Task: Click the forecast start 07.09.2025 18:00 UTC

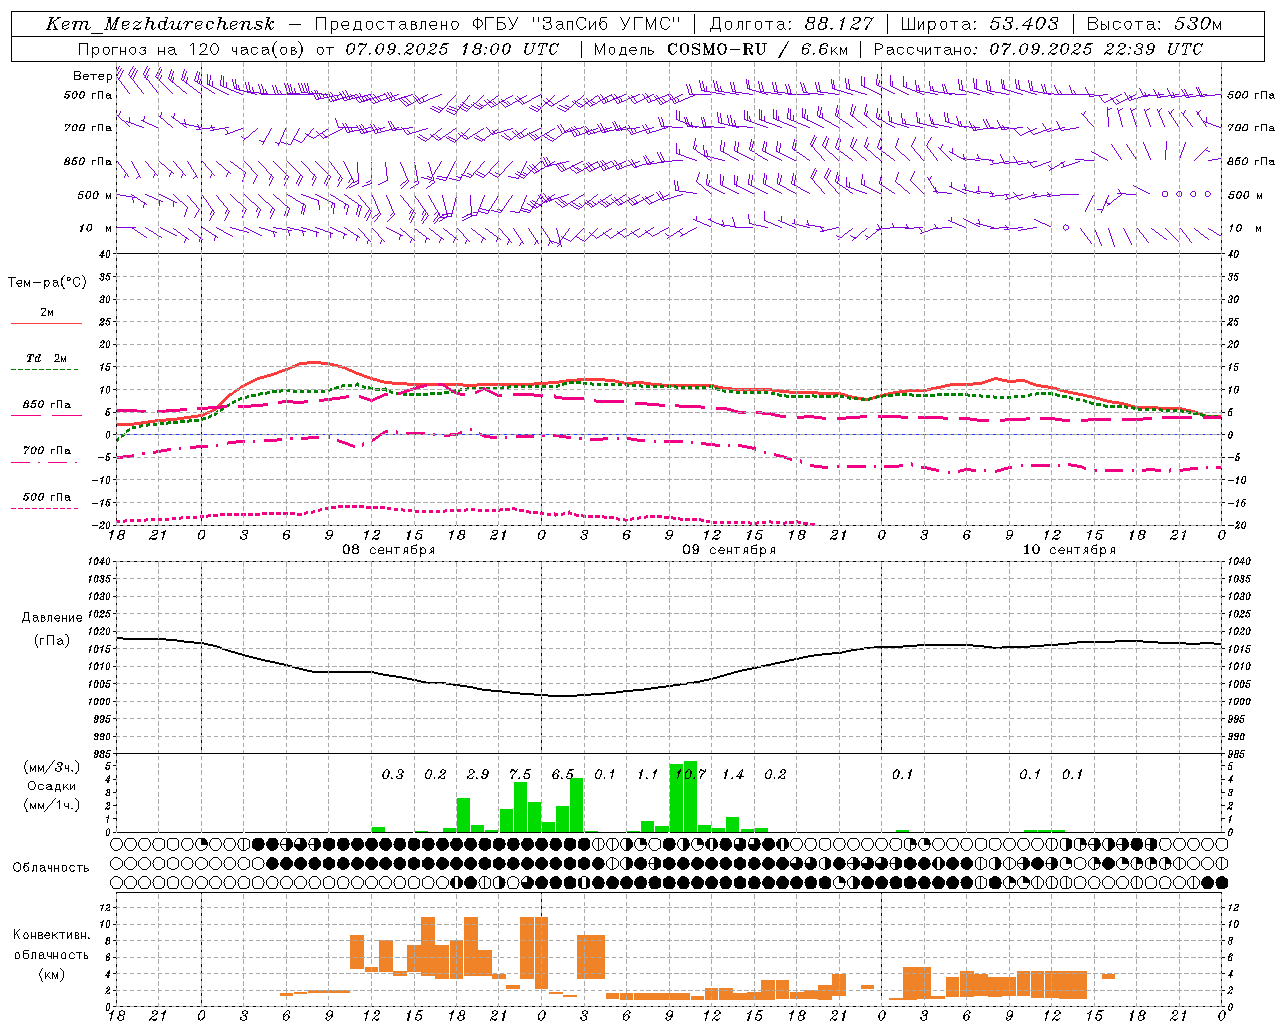Action: [x=452, y=49]
